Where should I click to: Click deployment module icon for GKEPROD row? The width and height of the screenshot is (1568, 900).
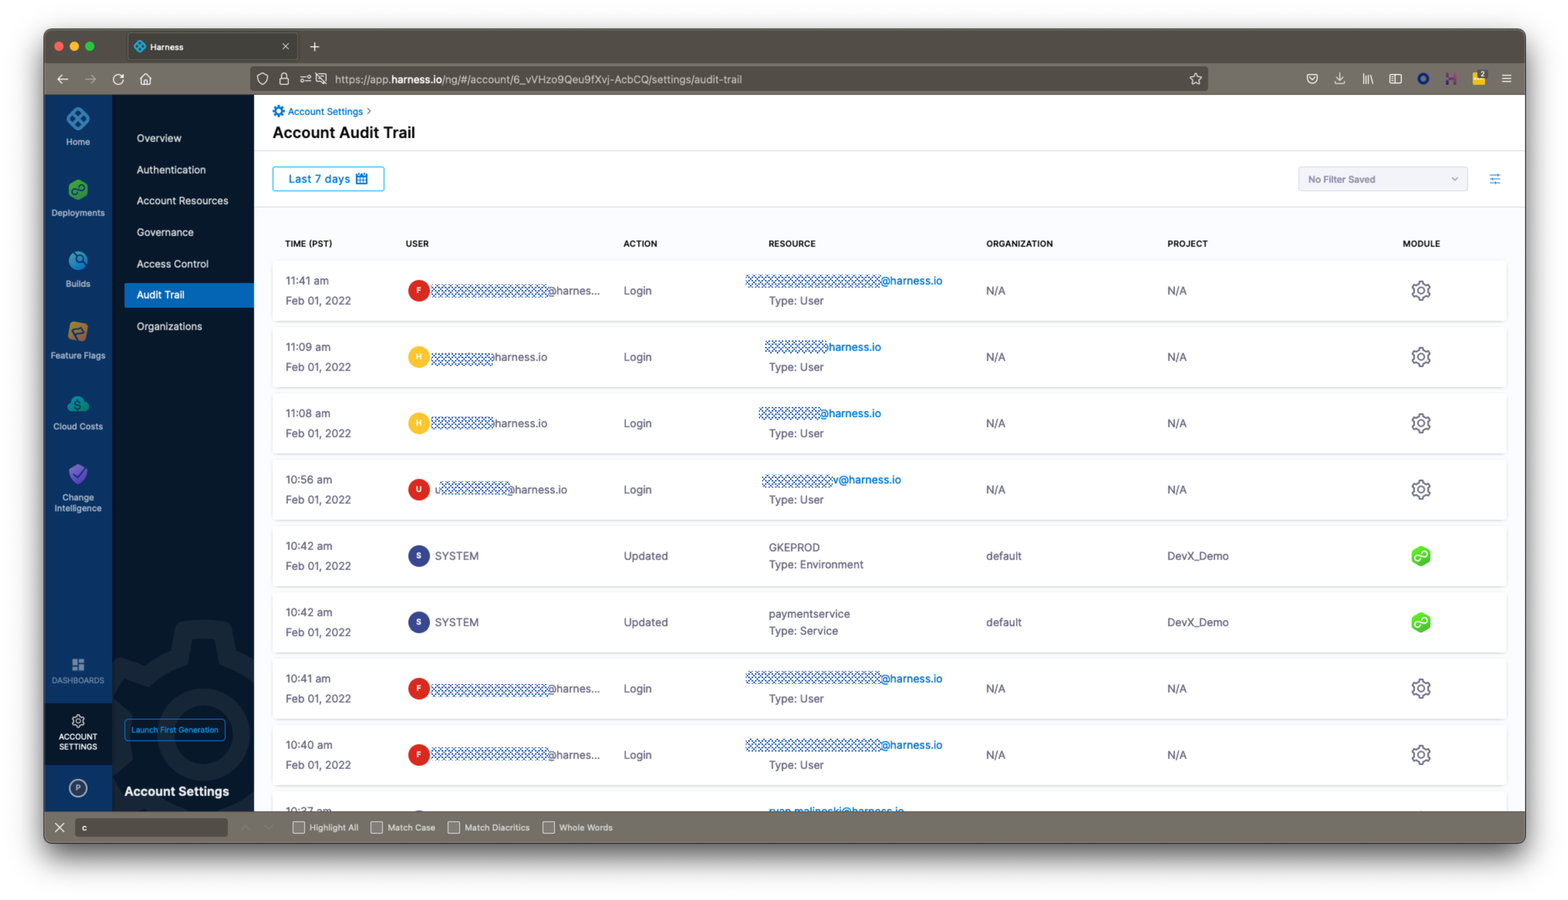click(1421, 556)
